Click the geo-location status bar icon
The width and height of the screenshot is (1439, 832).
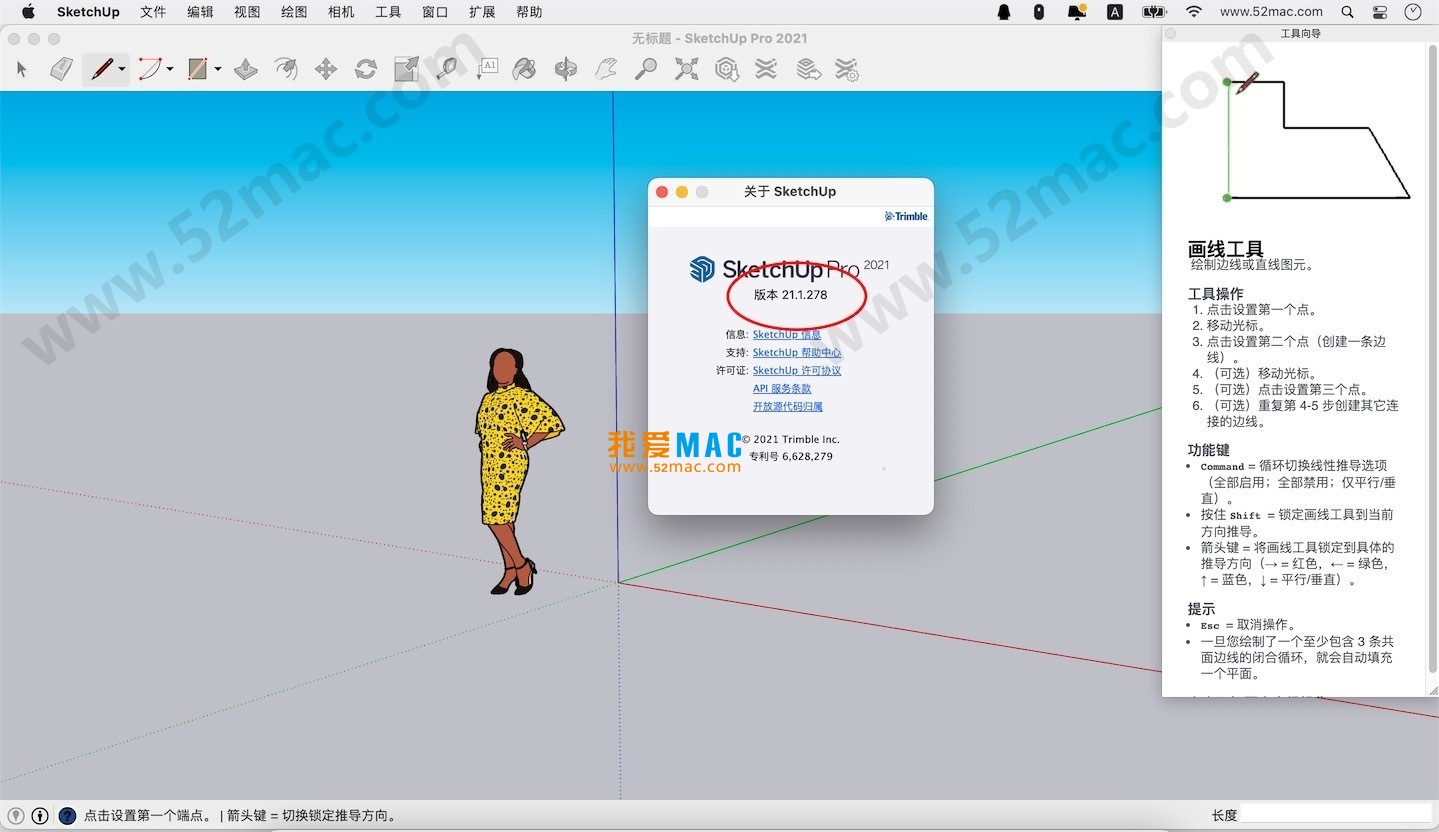[x=16, y=816]
